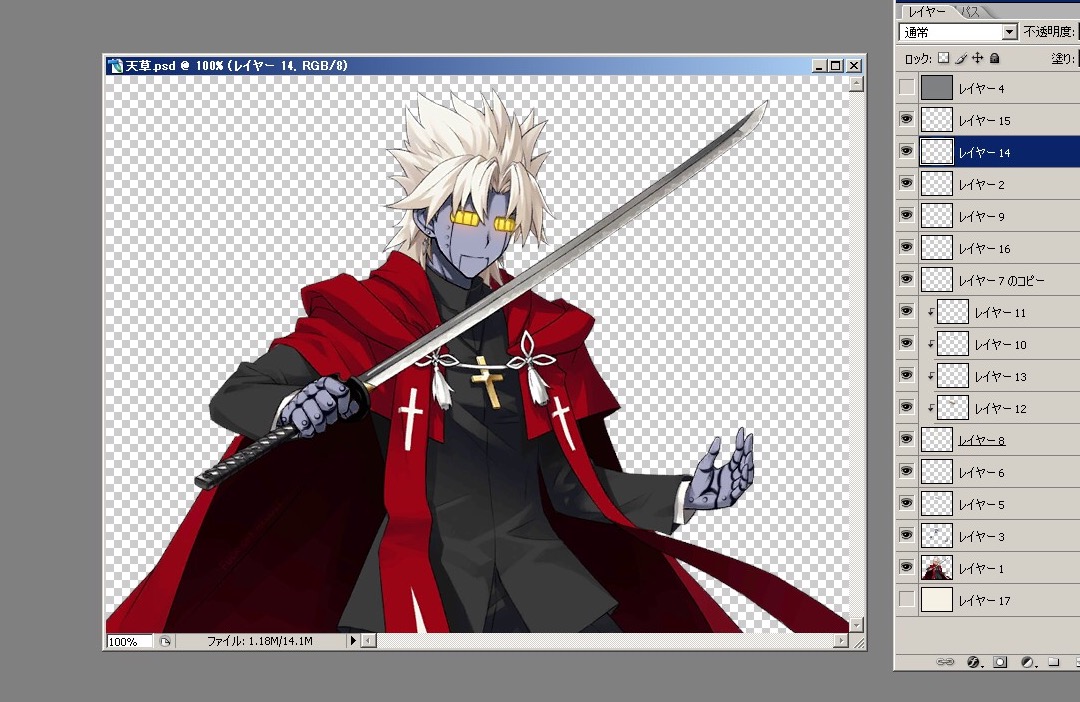This screenshot has height=702, width=1080.
Task: Add a layer mask with the mask icon
Action: [1000, 662]
